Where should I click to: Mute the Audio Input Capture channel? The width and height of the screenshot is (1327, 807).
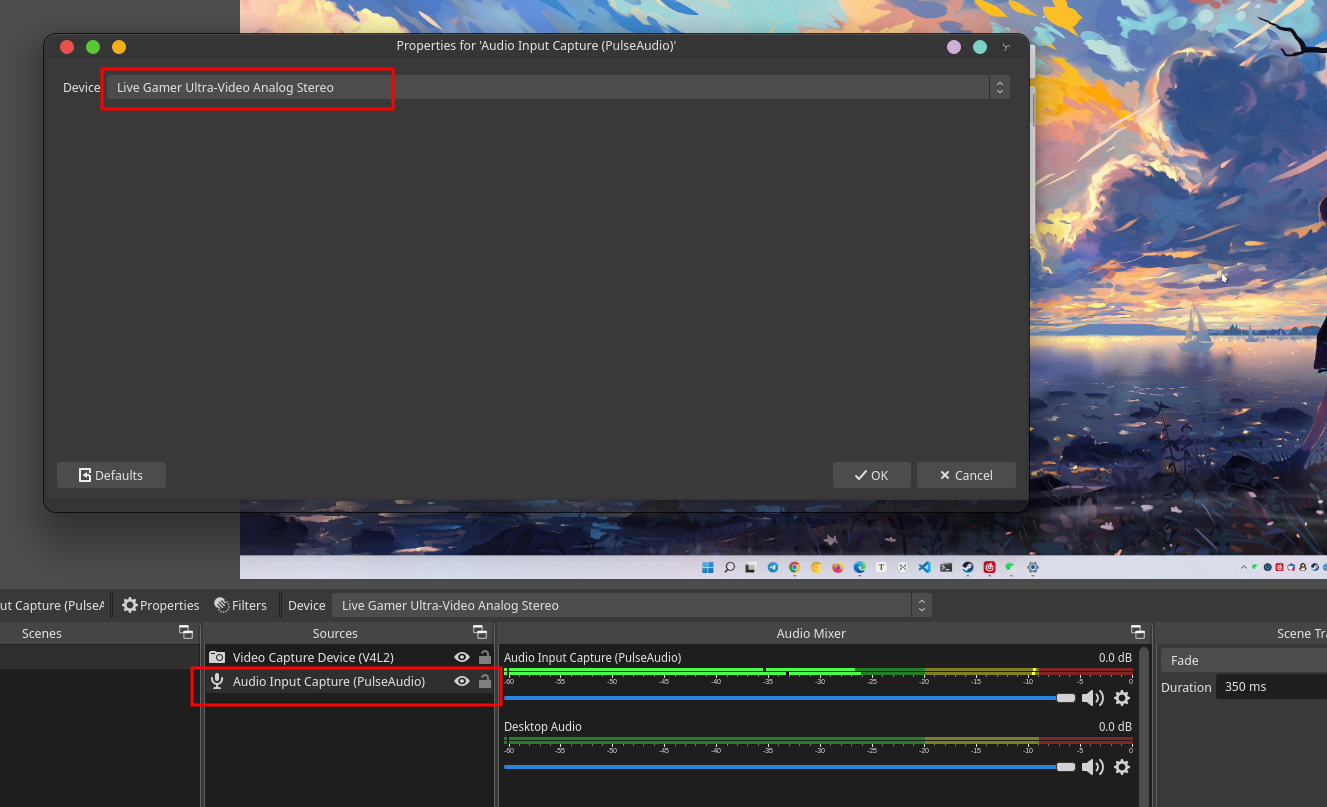(x=1093, y=698)
